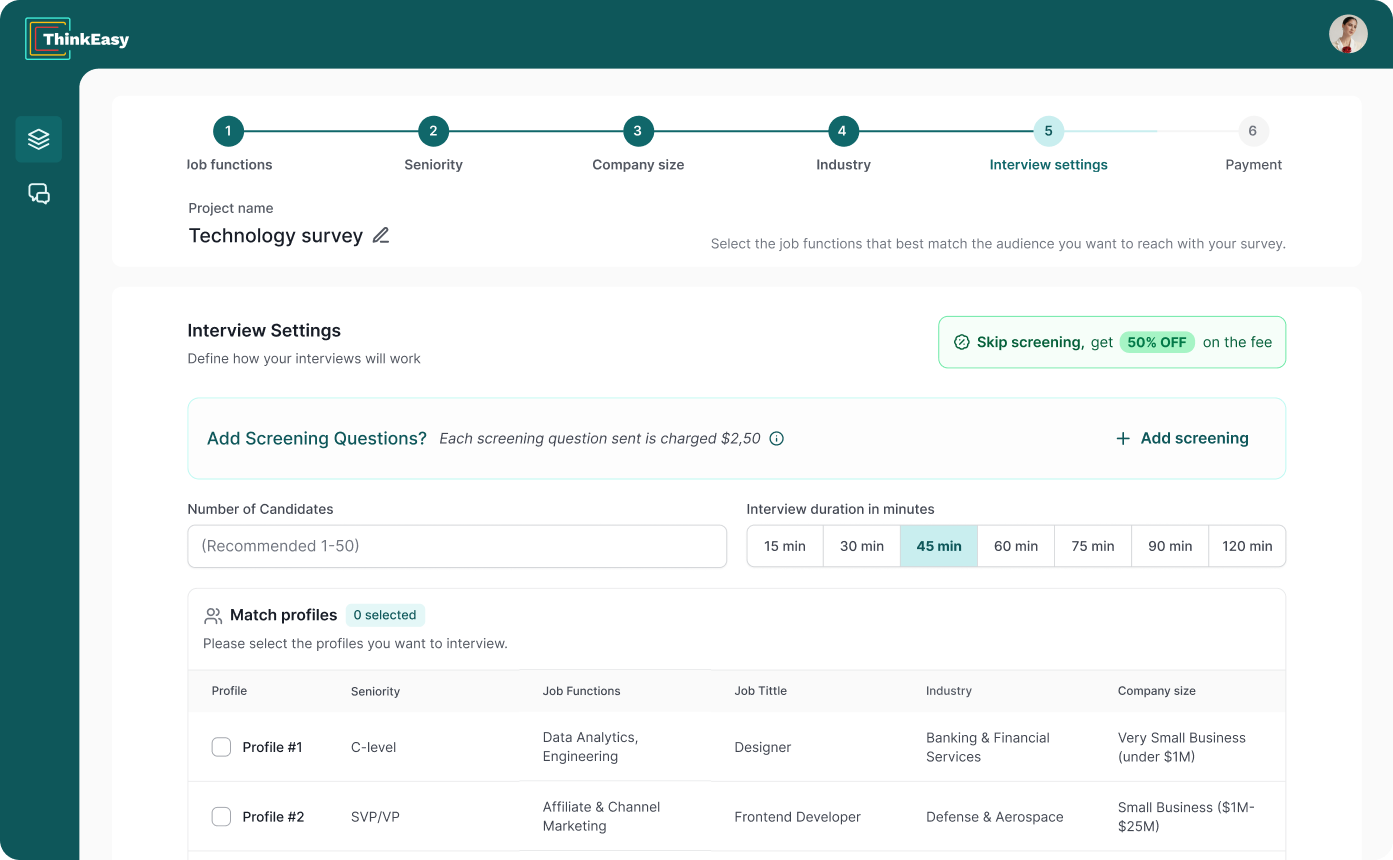Click the Job Tittle column header
Viewport: 1393px width, 860px height.
[760, 691]
